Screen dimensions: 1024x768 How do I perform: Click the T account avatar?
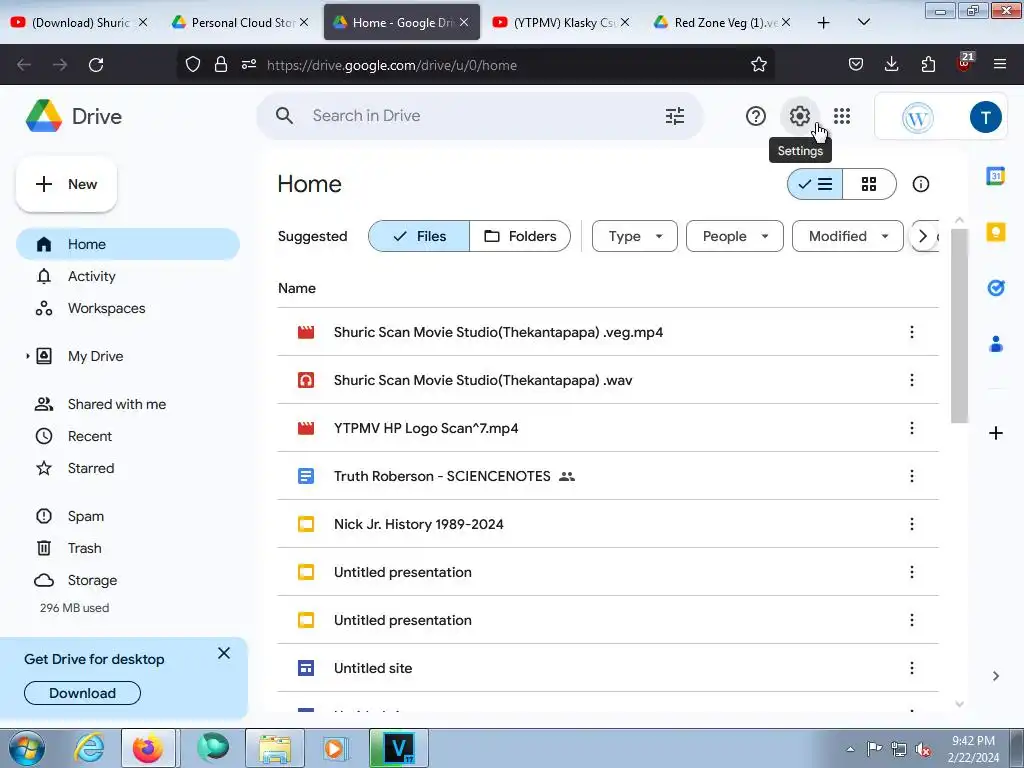[985, 117]
